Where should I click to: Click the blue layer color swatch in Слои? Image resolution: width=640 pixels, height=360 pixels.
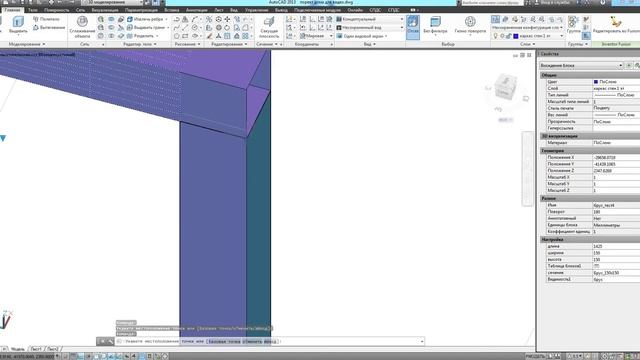[516, 36]
